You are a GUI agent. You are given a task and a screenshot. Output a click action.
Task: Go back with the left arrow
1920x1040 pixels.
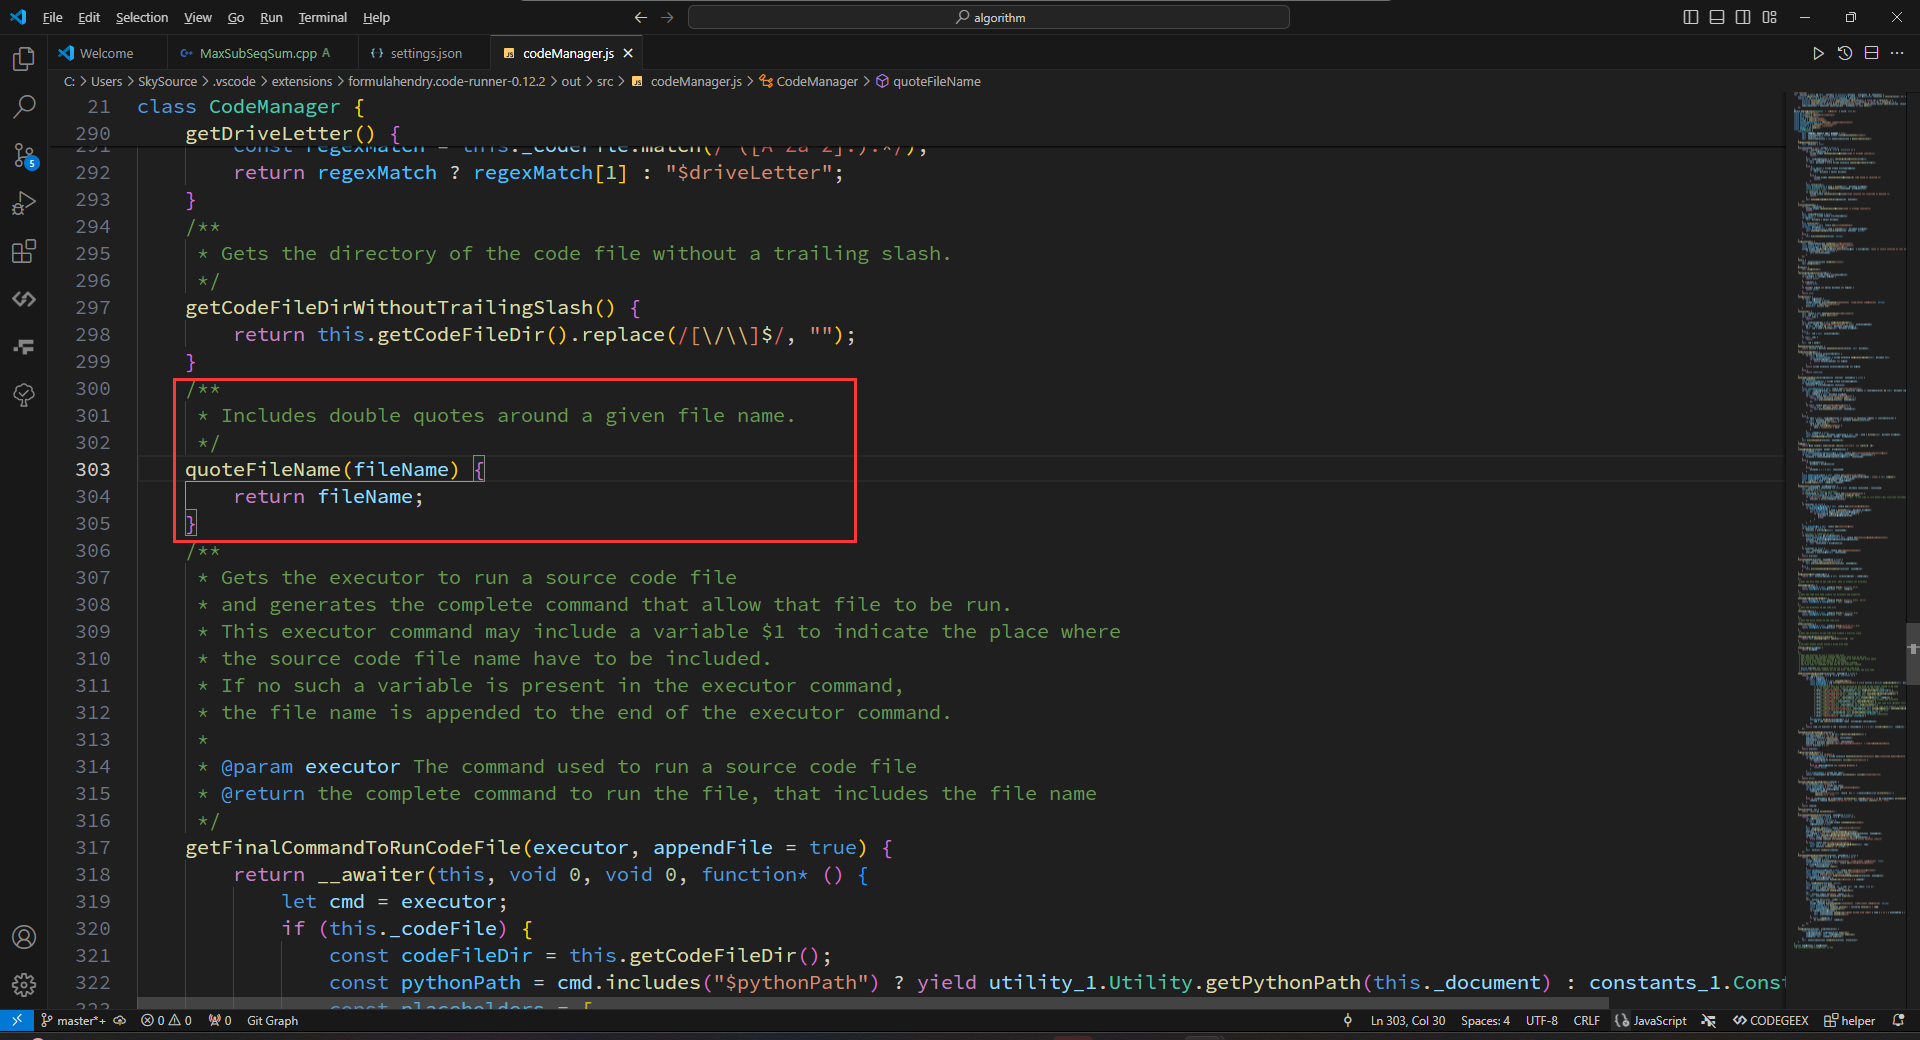pos(641,17)
